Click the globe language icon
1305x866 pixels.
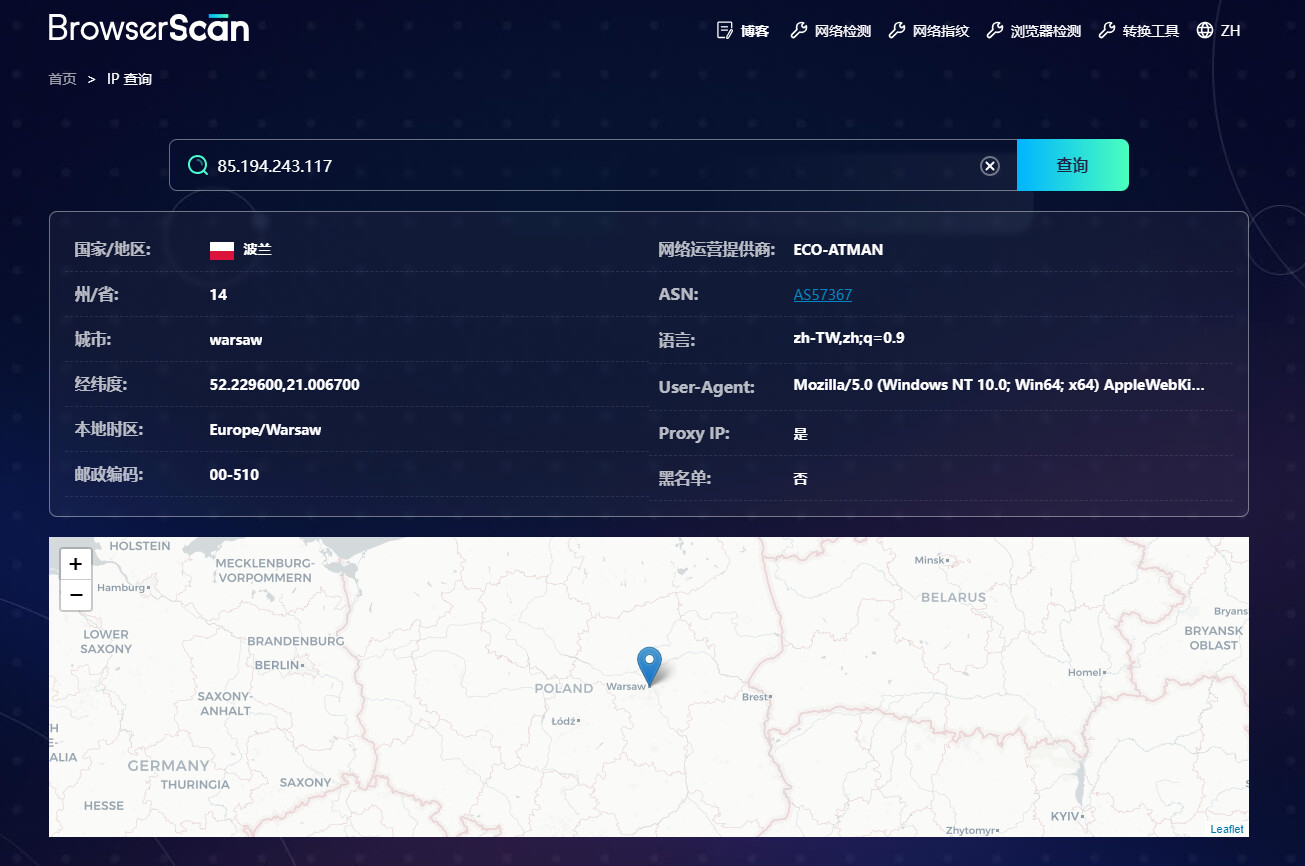pyautogui.click(x=1205, y=30)
